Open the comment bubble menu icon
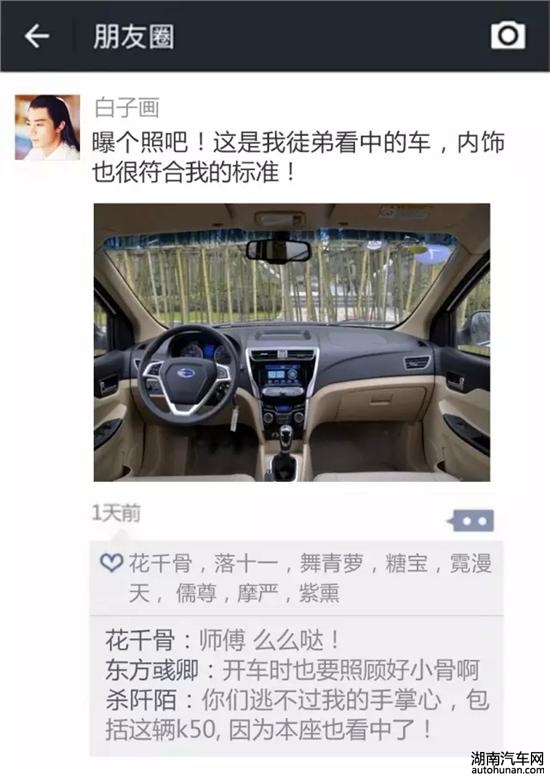 471,521
